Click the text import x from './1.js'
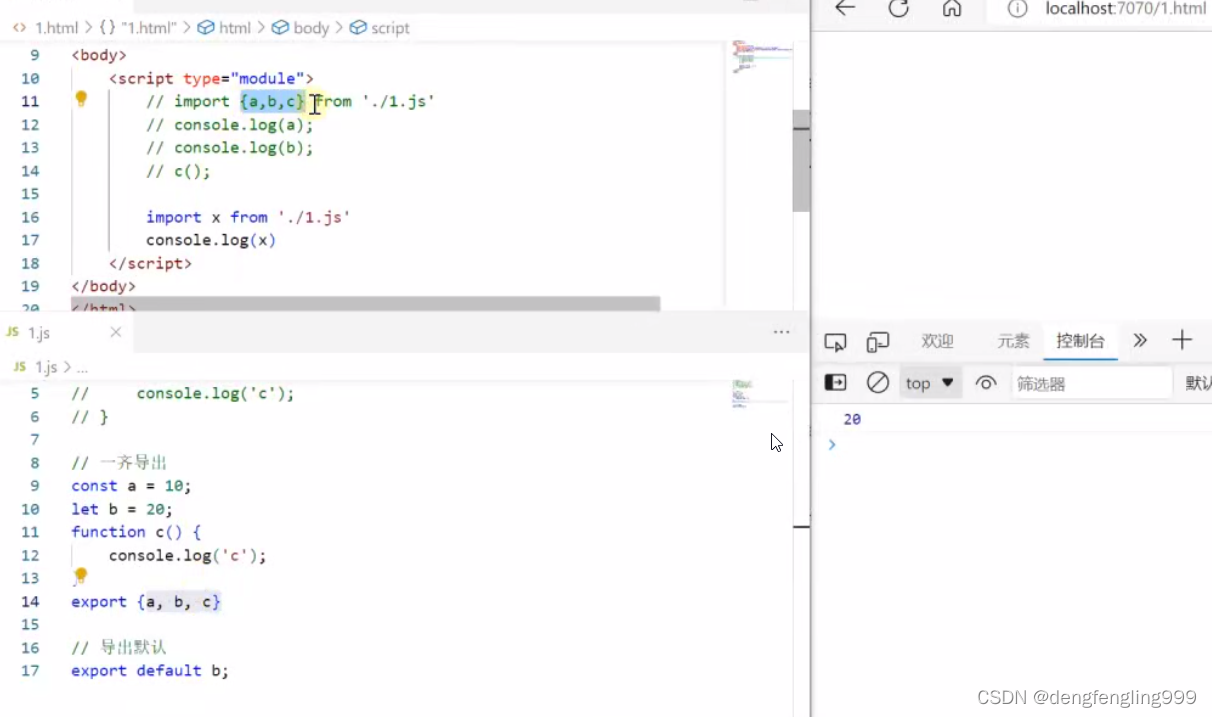 (x=248, y=217)
